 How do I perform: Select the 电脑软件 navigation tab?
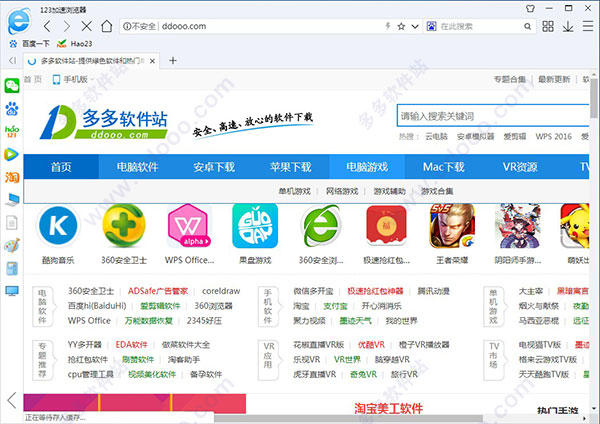coord(137,167)
